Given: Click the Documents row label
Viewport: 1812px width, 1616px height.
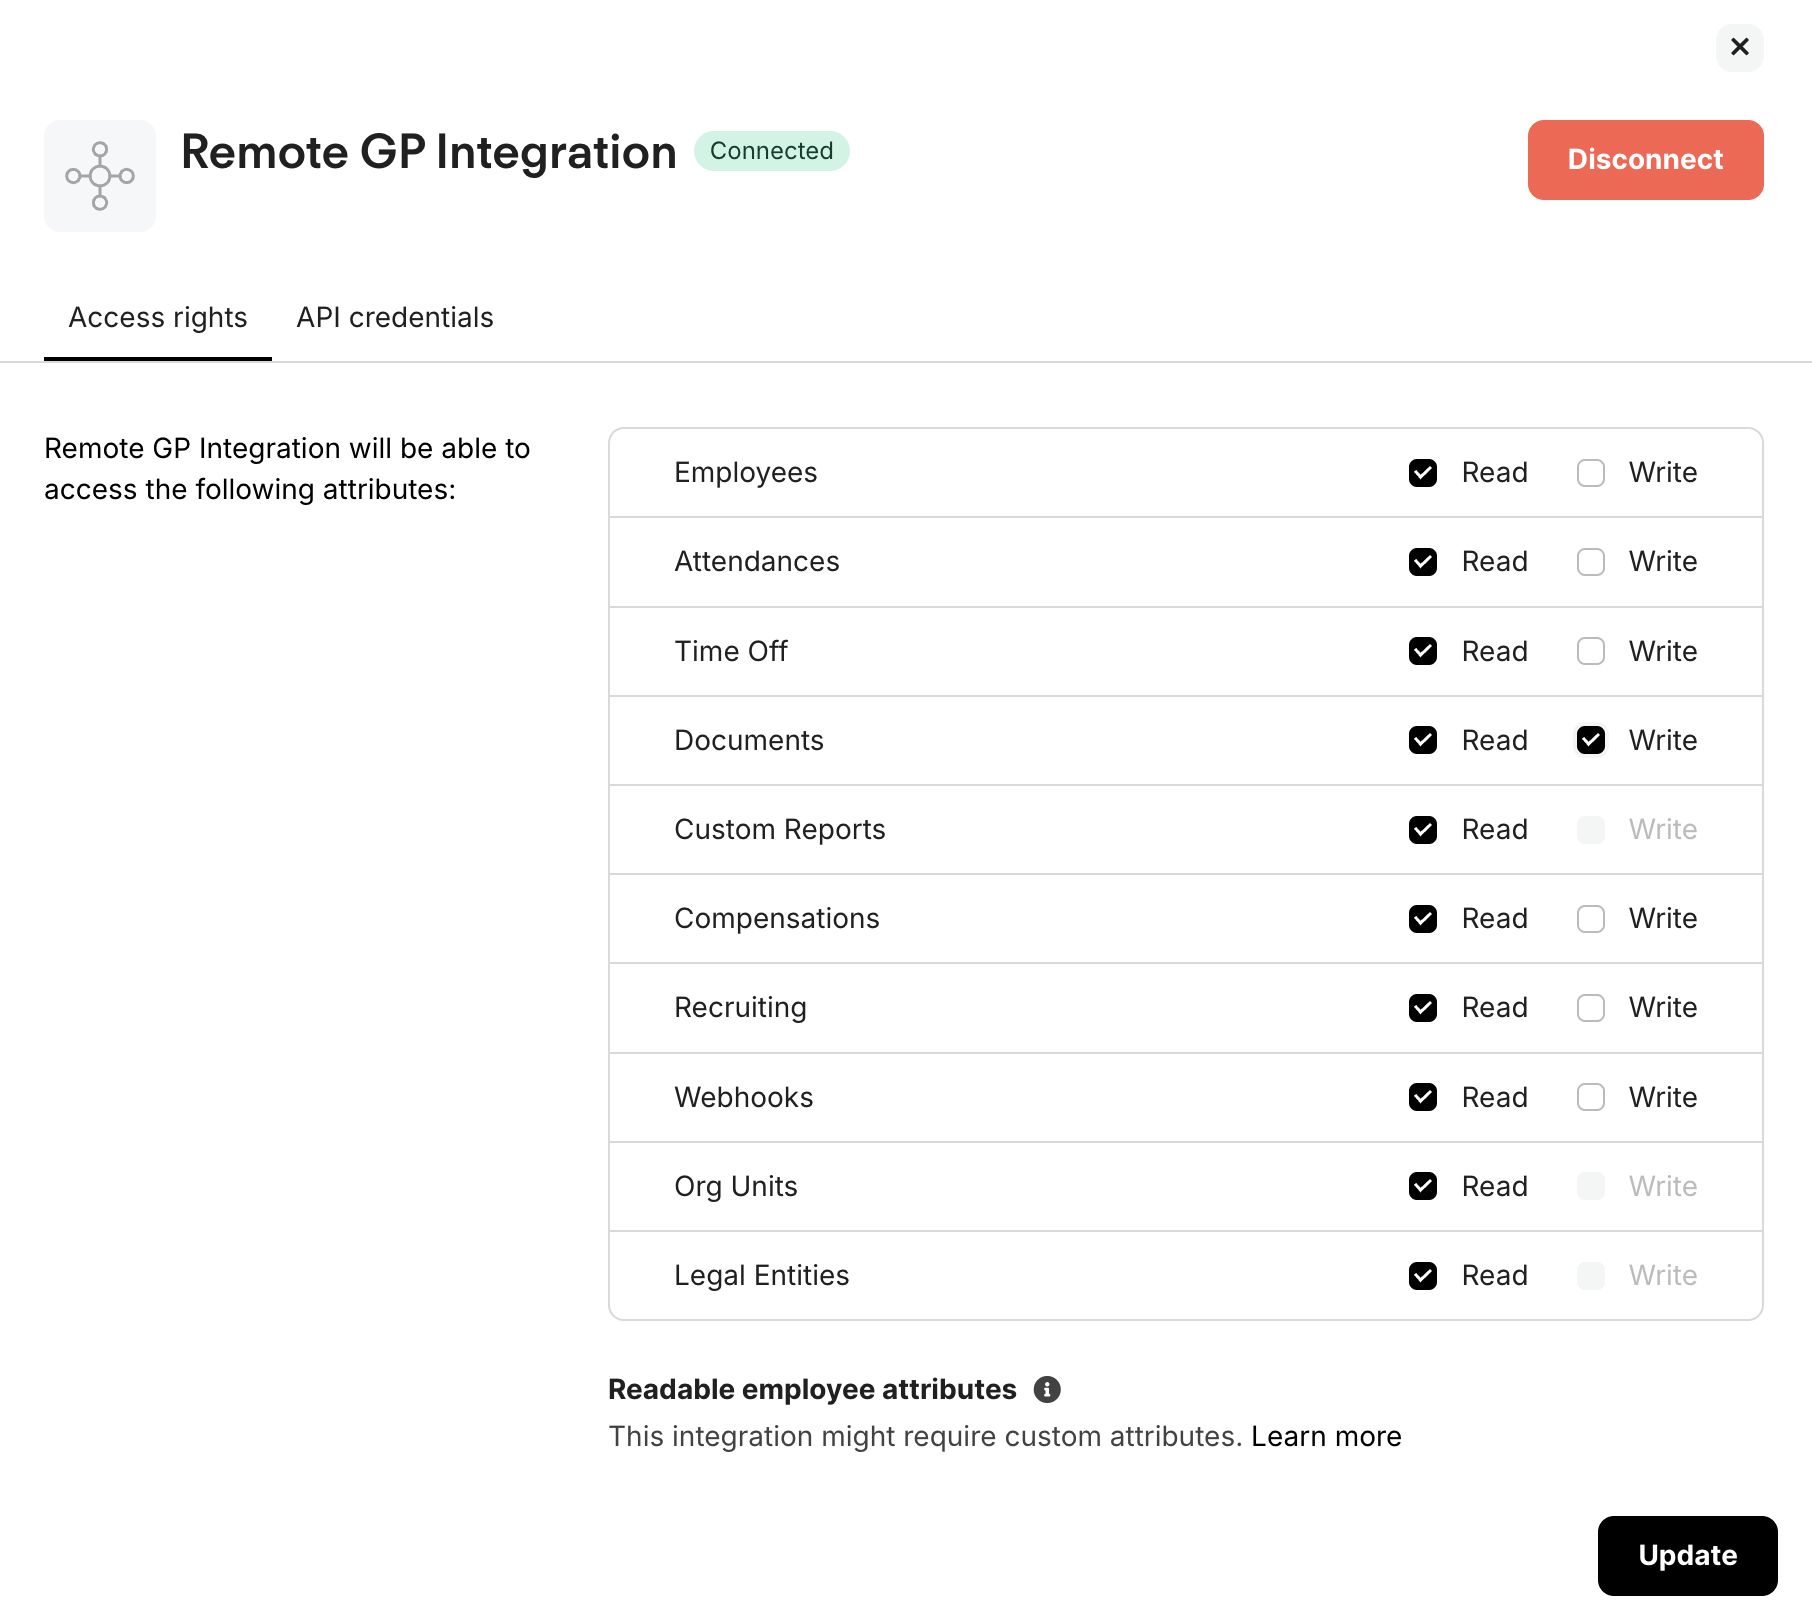Looking at the screenshot, I should [749, 740].
